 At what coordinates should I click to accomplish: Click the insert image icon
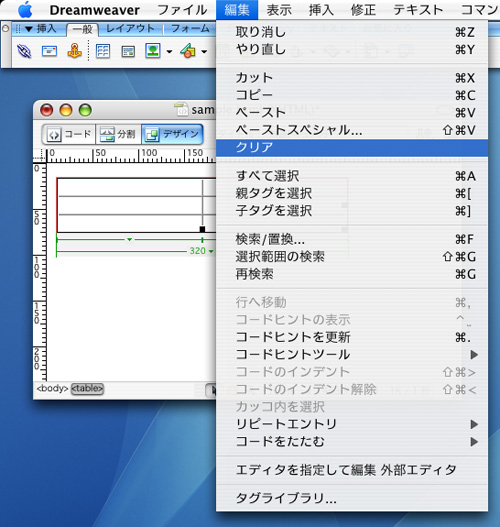click(x=153, y=51)
